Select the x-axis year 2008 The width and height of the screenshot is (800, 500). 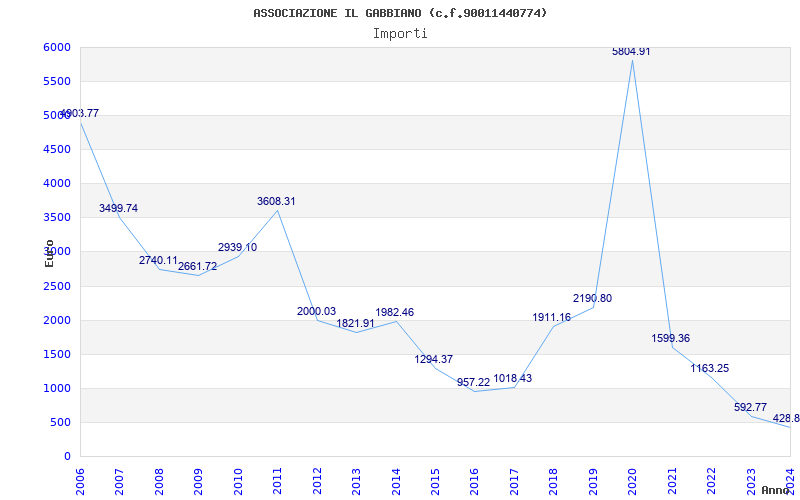click(159, 481)
